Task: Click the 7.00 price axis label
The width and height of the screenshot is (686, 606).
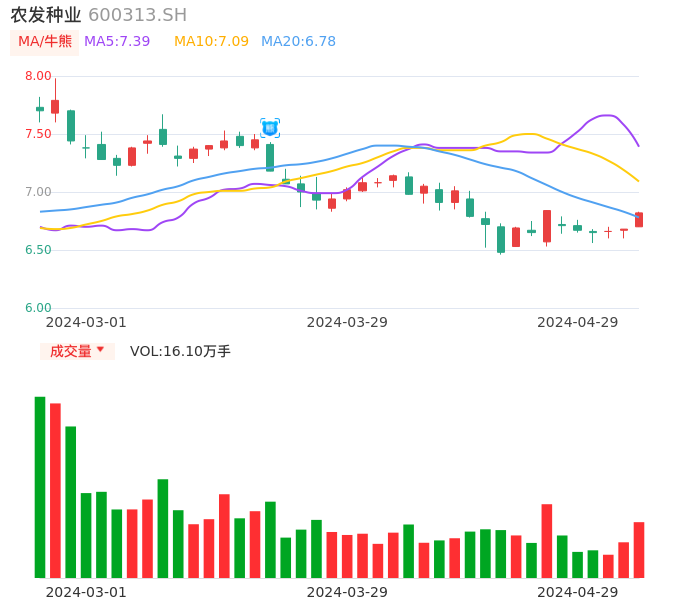Action: 38,192
